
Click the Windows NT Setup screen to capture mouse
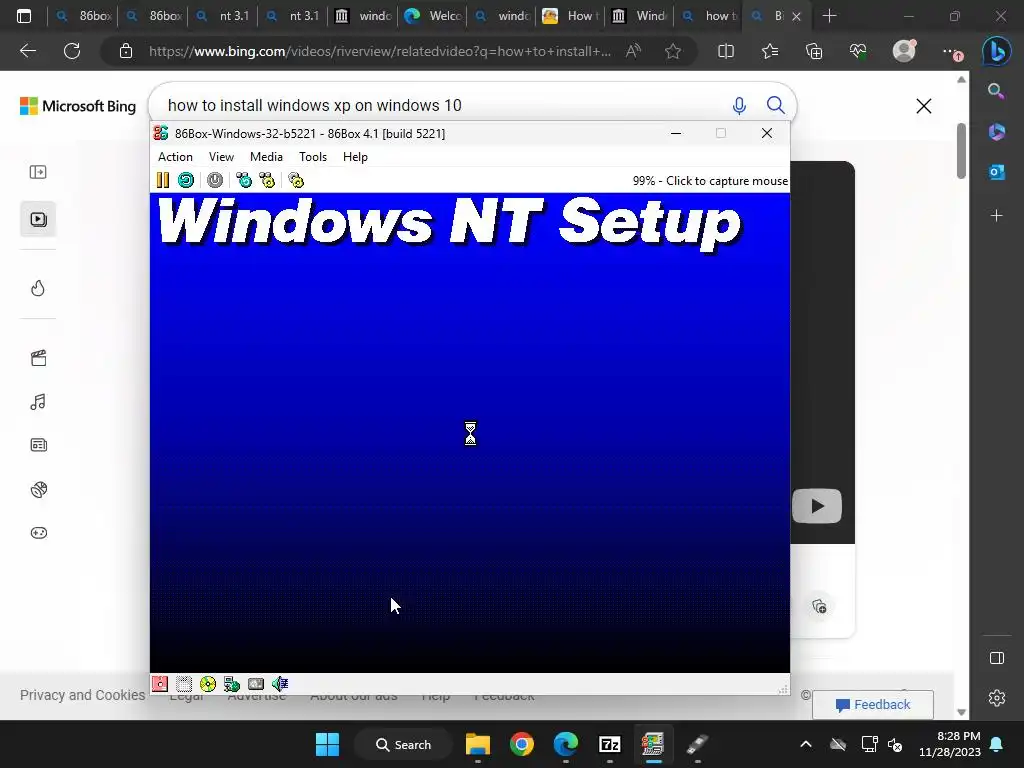(470, 432)
